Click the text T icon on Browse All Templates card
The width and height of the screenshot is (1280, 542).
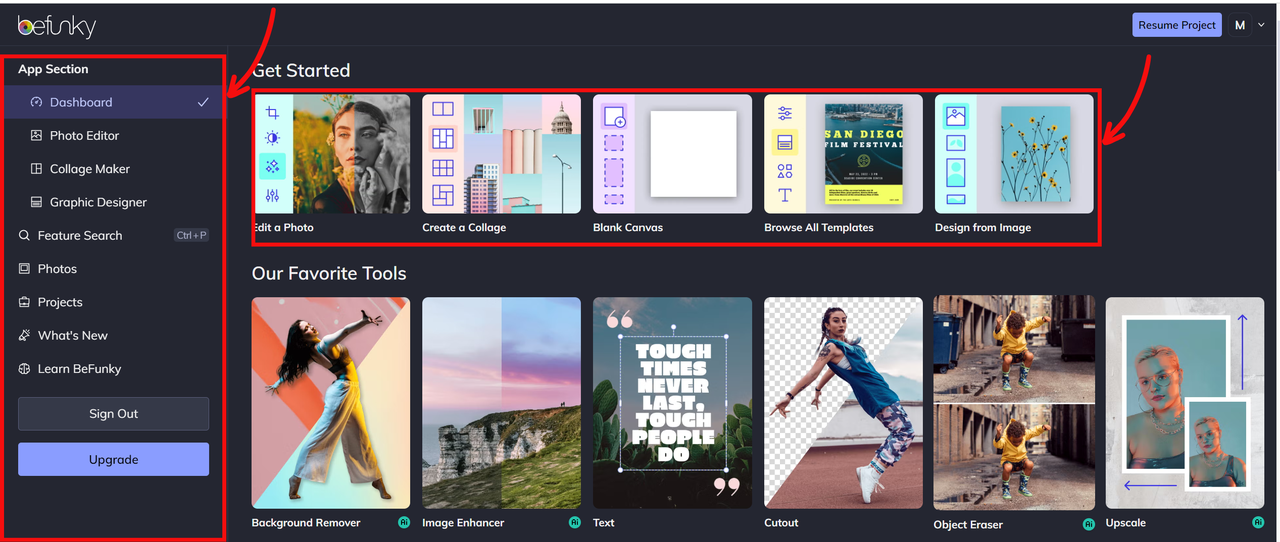coord(785,196)
